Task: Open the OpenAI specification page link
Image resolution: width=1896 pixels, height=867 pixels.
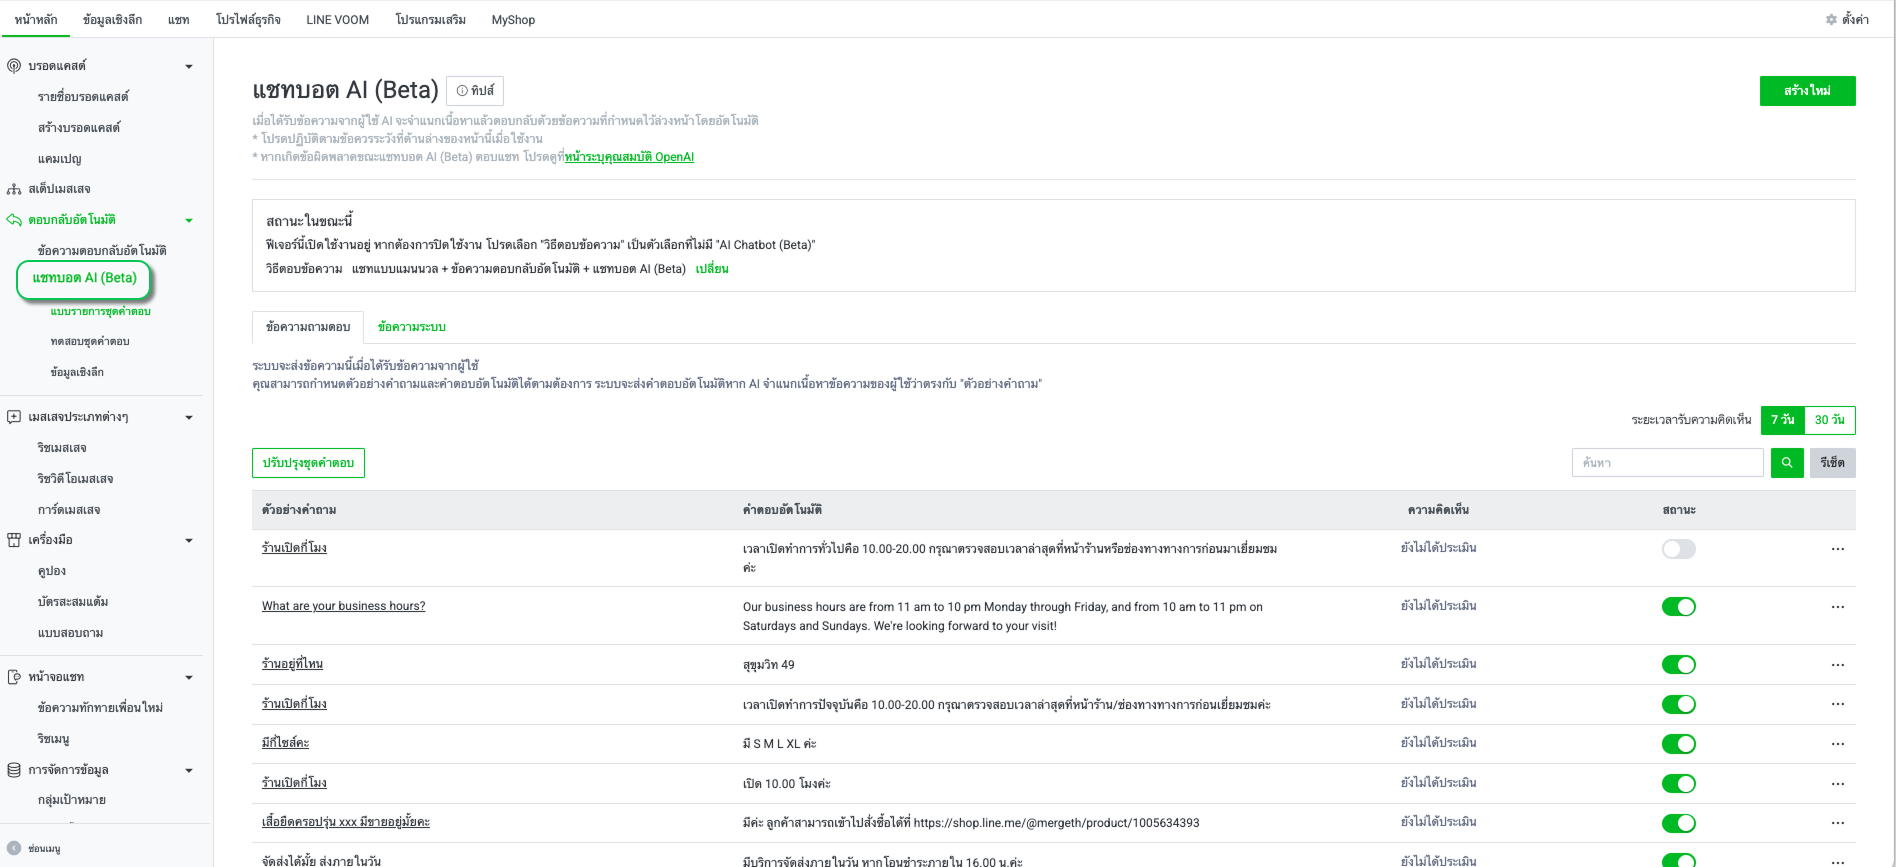Action: [x=629, y=157]
